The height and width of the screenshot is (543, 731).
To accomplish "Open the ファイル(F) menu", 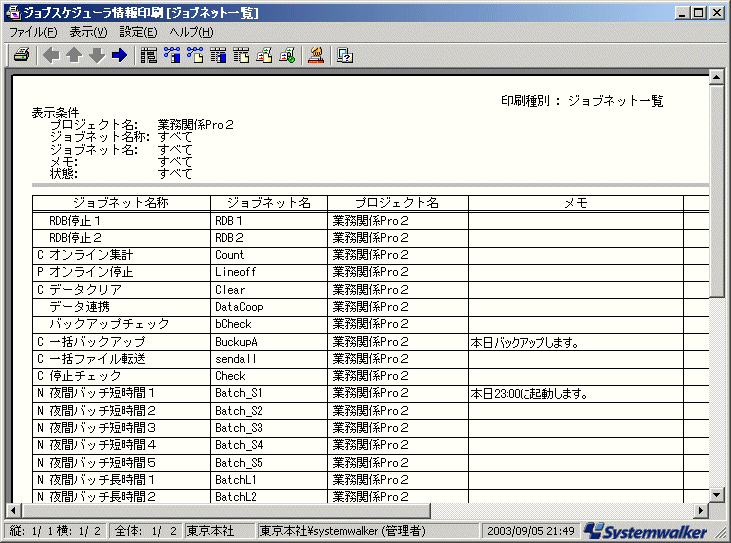I will click(33, 32).
